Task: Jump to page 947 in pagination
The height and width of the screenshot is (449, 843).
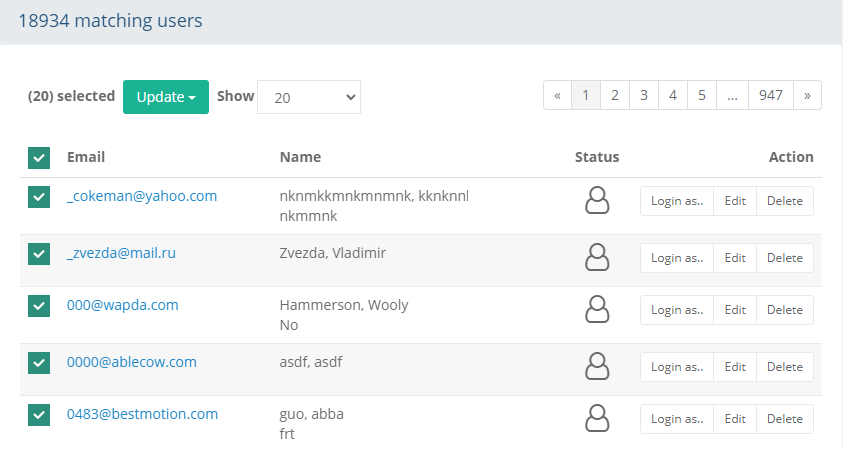Action: click(x=770, y=96)
